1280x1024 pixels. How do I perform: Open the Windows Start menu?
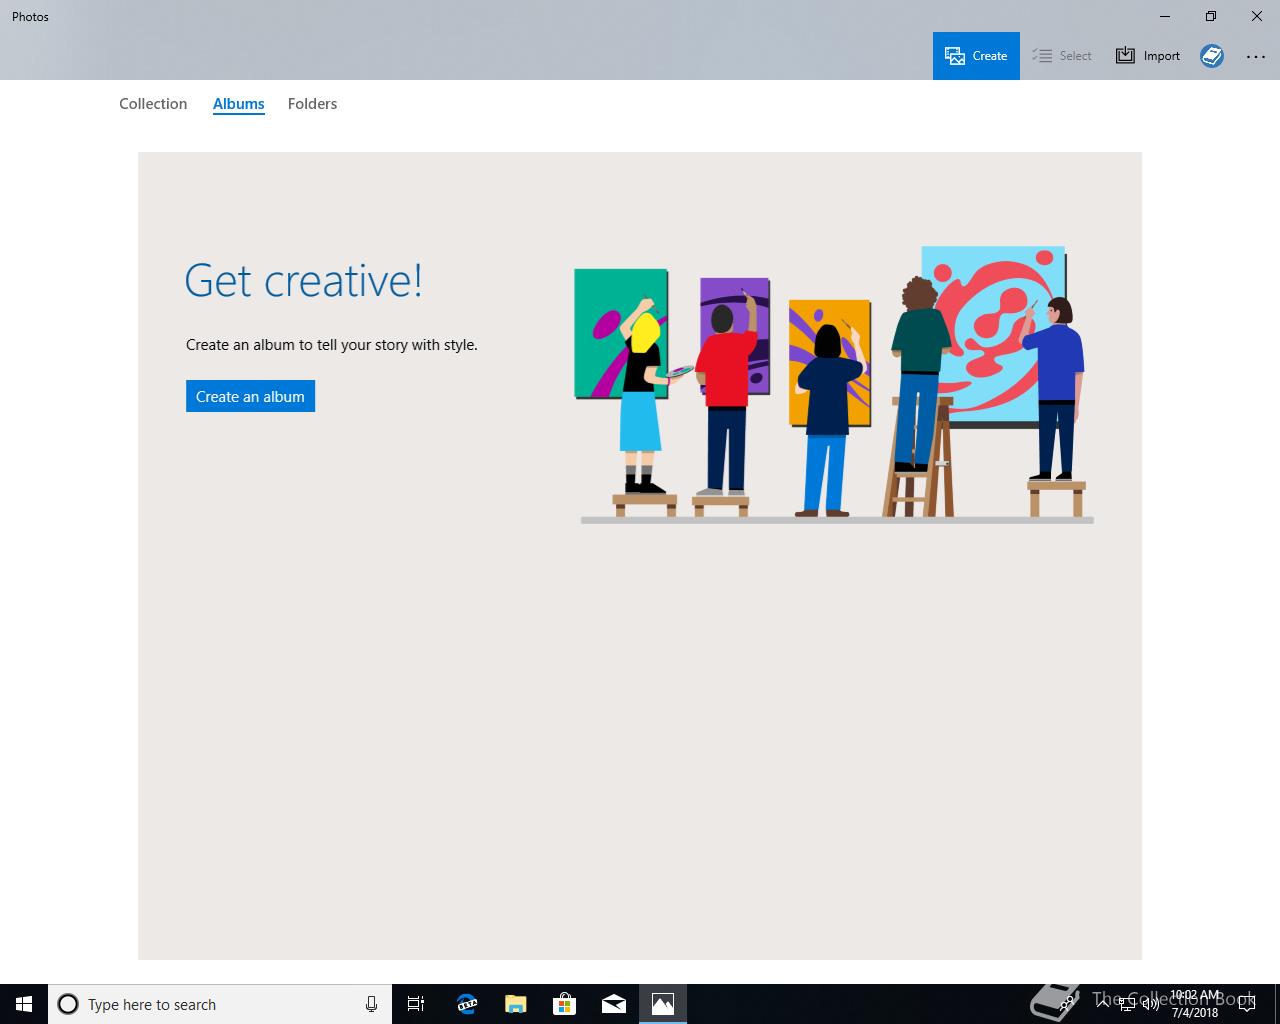(24, 1004)
